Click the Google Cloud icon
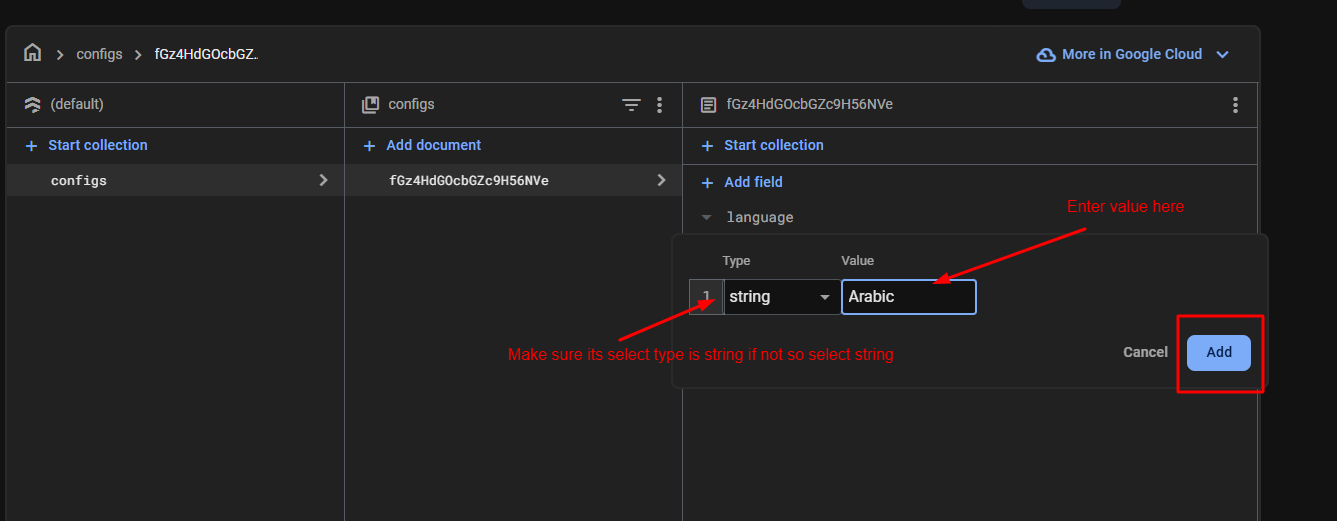This screenshot has height=521, width=1337. (x=1046, y=55)
